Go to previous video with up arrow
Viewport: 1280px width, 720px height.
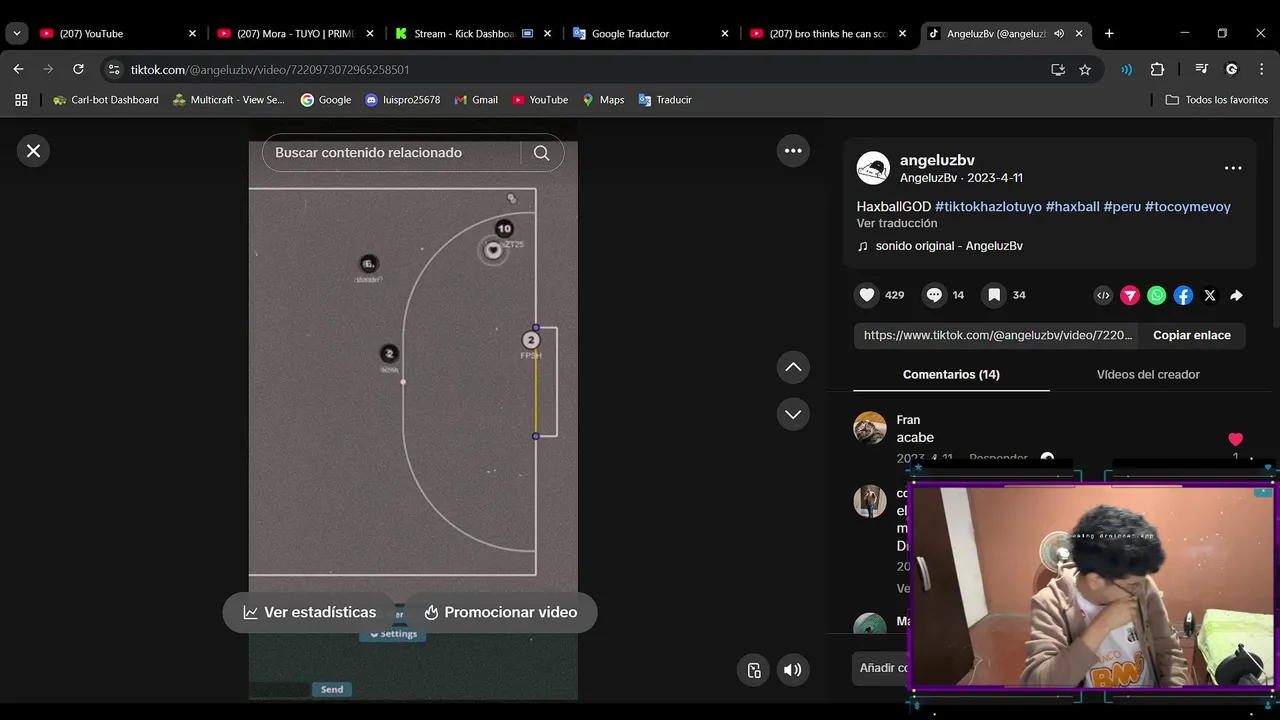click(793, 367)
